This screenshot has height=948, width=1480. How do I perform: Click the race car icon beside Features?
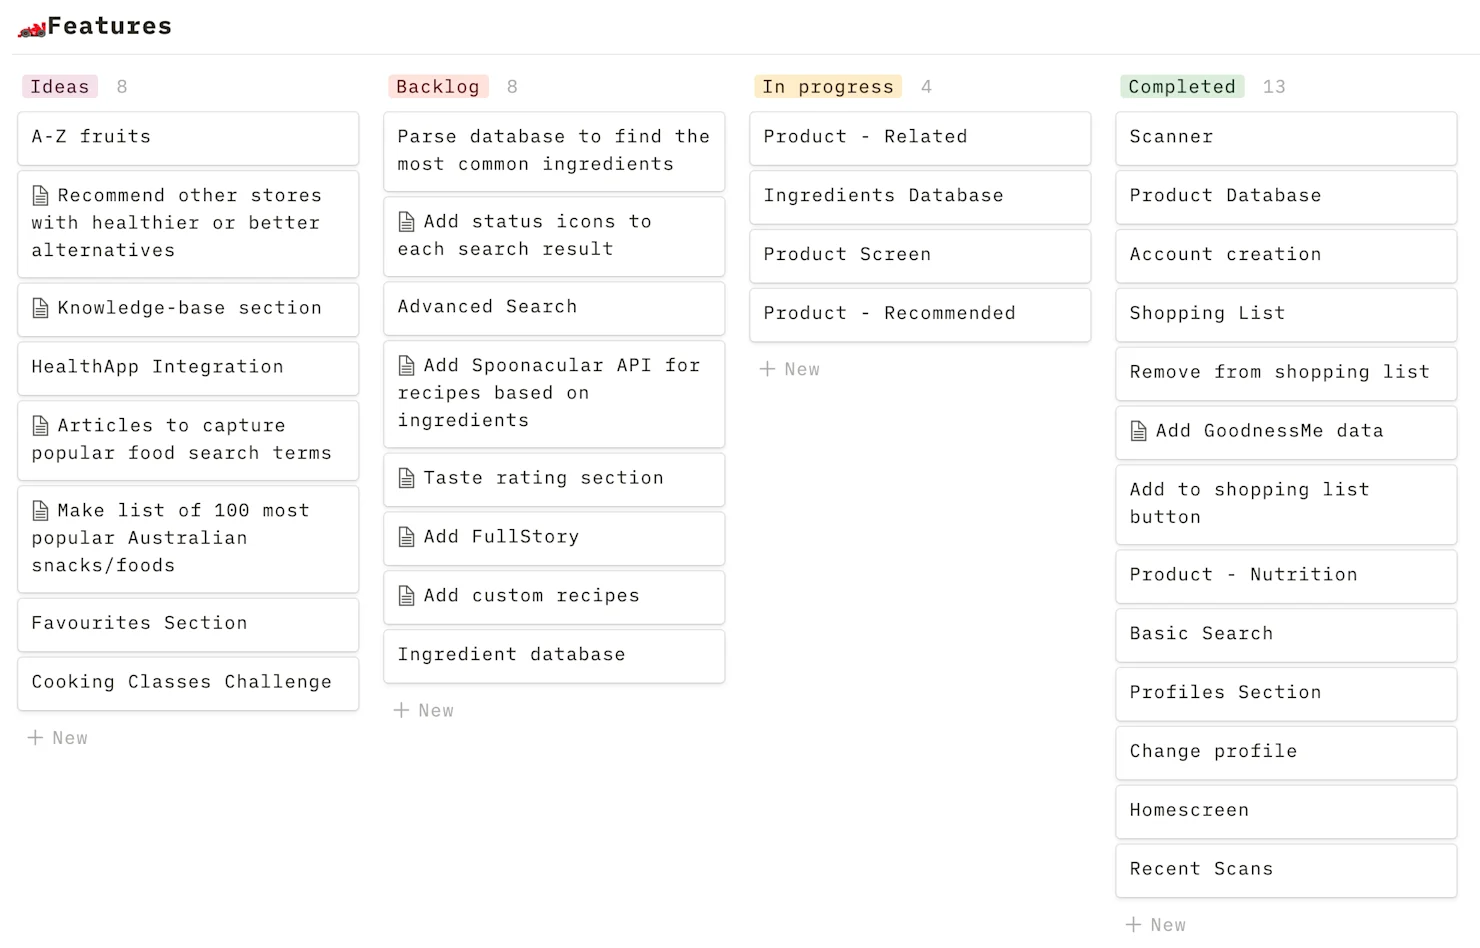(x=32, y=28)
